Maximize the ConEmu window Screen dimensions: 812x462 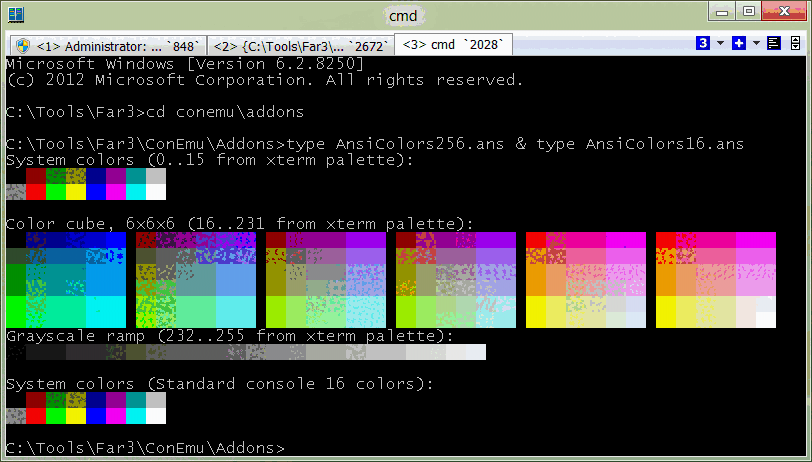(749, 12)
